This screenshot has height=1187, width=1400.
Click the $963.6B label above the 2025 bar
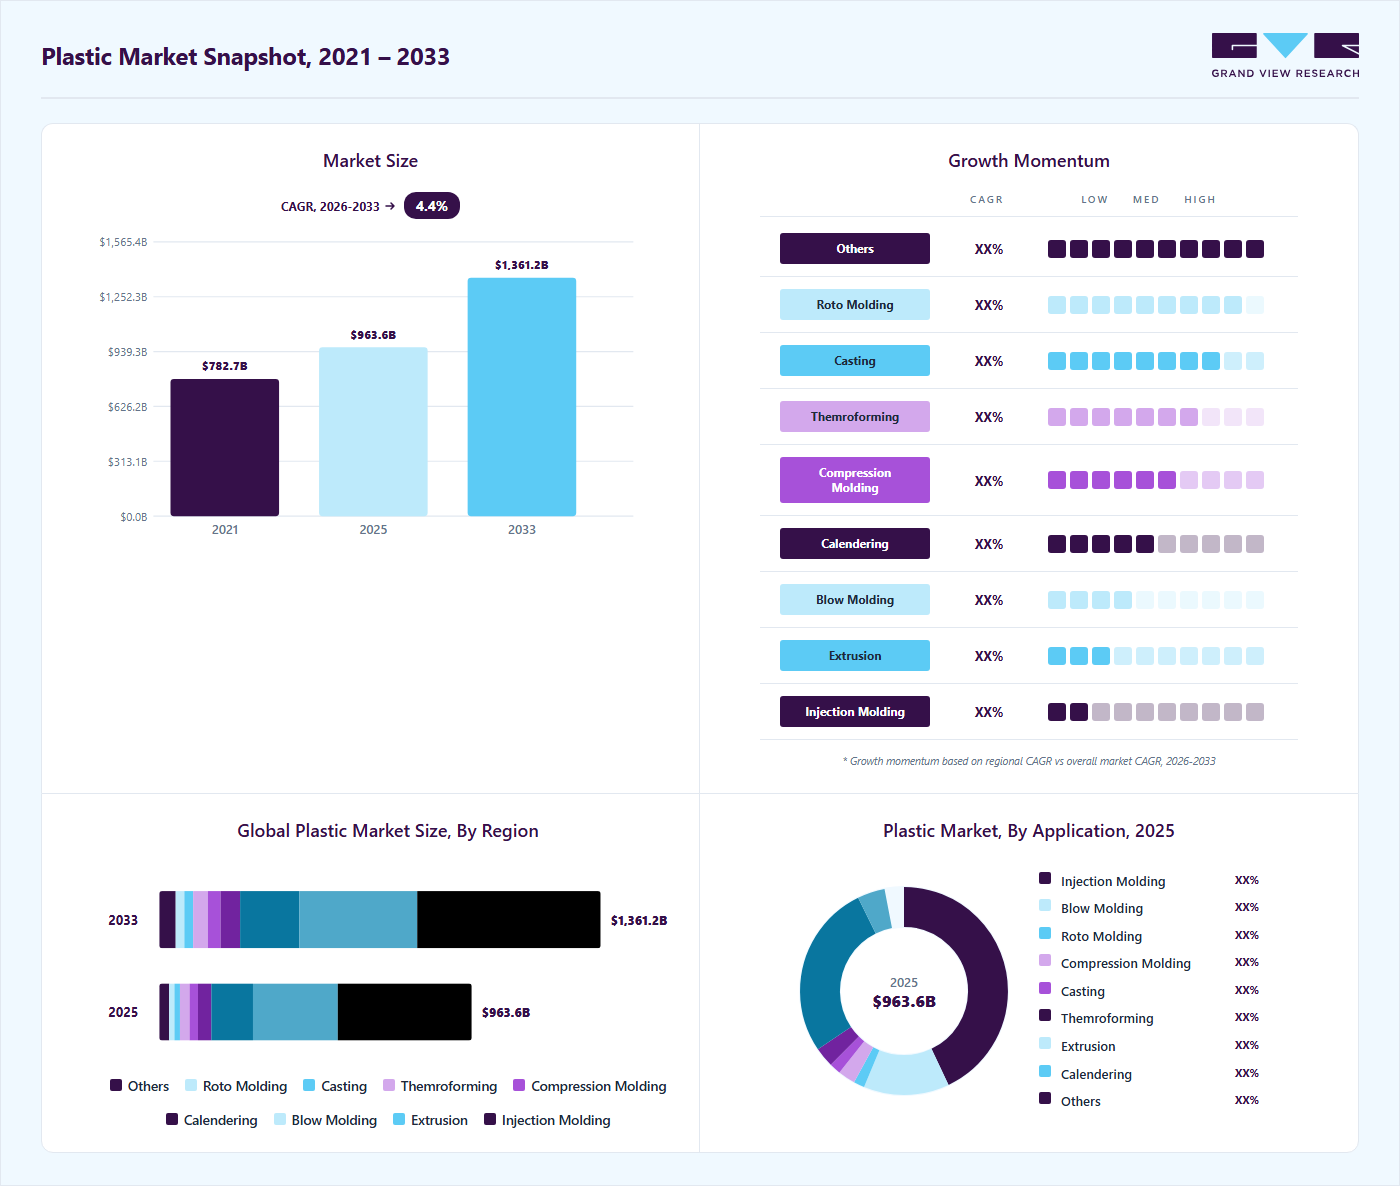[x=373, y=335]
